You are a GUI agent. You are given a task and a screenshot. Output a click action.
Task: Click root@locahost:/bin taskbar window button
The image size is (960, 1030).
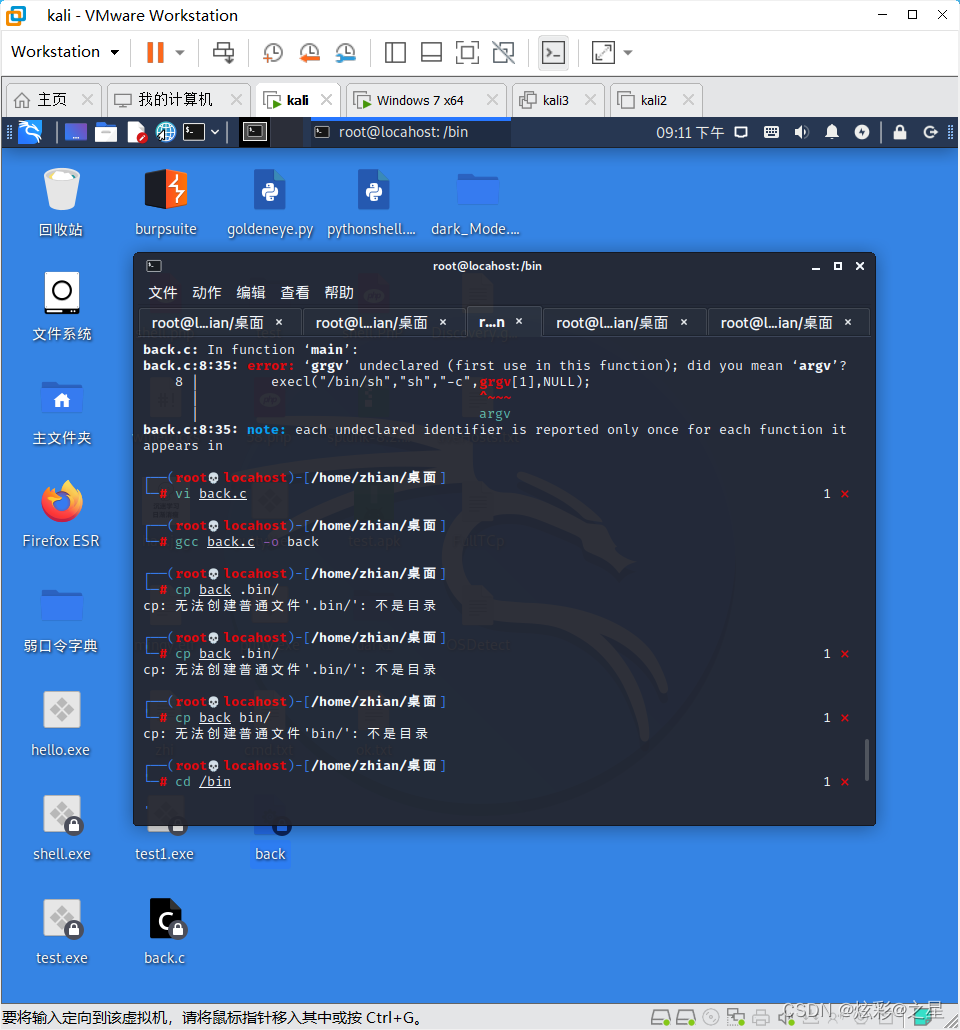410,132
